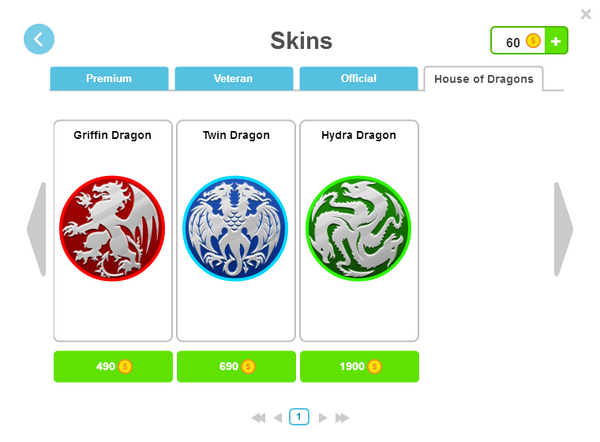The height and width of the screenshot is (442, 600).
Task: Switch to the Veteran tab
Action: tap(234, 78)
